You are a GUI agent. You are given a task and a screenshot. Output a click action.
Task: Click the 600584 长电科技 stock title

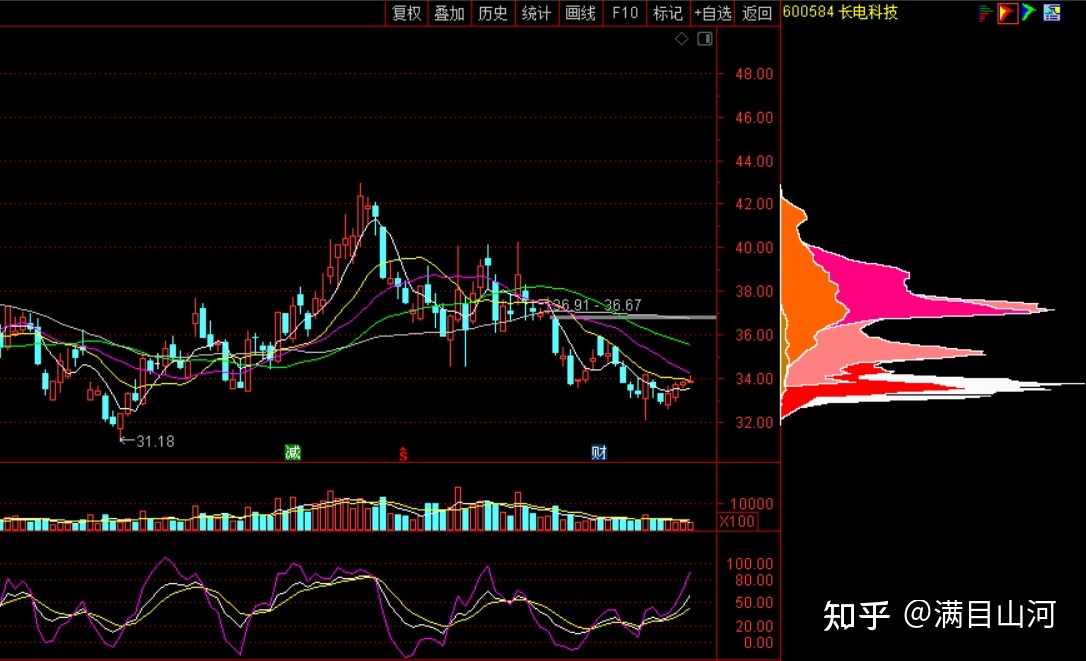(x=840, y=13)
